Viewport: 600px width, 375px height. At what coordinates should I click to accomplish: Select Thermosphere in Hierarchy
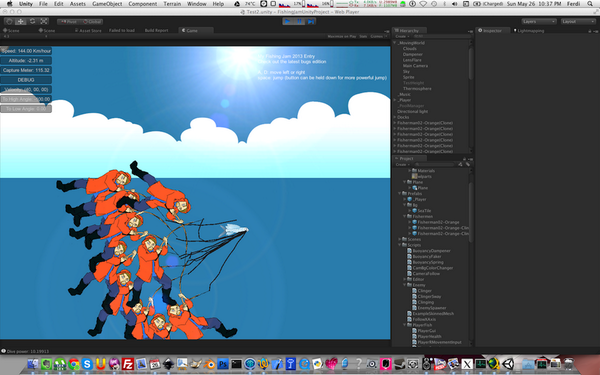[x=417, y=88]
